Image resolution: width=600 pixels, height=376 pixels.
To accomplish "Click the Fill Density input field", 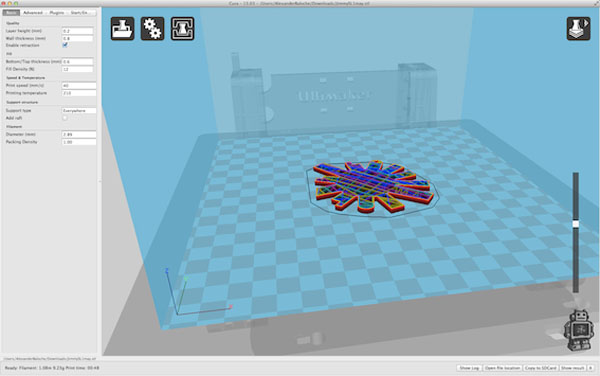I will click(77, 69).
